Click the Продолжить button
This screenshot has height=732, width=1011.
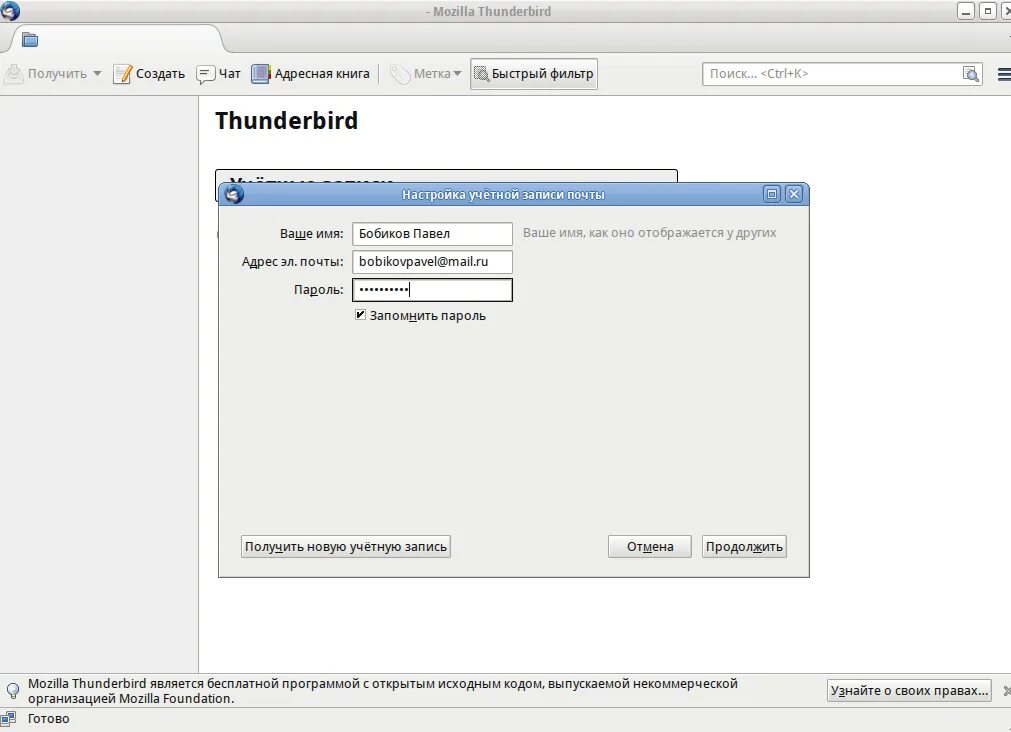pyautogui.click(x=744, y=546)
